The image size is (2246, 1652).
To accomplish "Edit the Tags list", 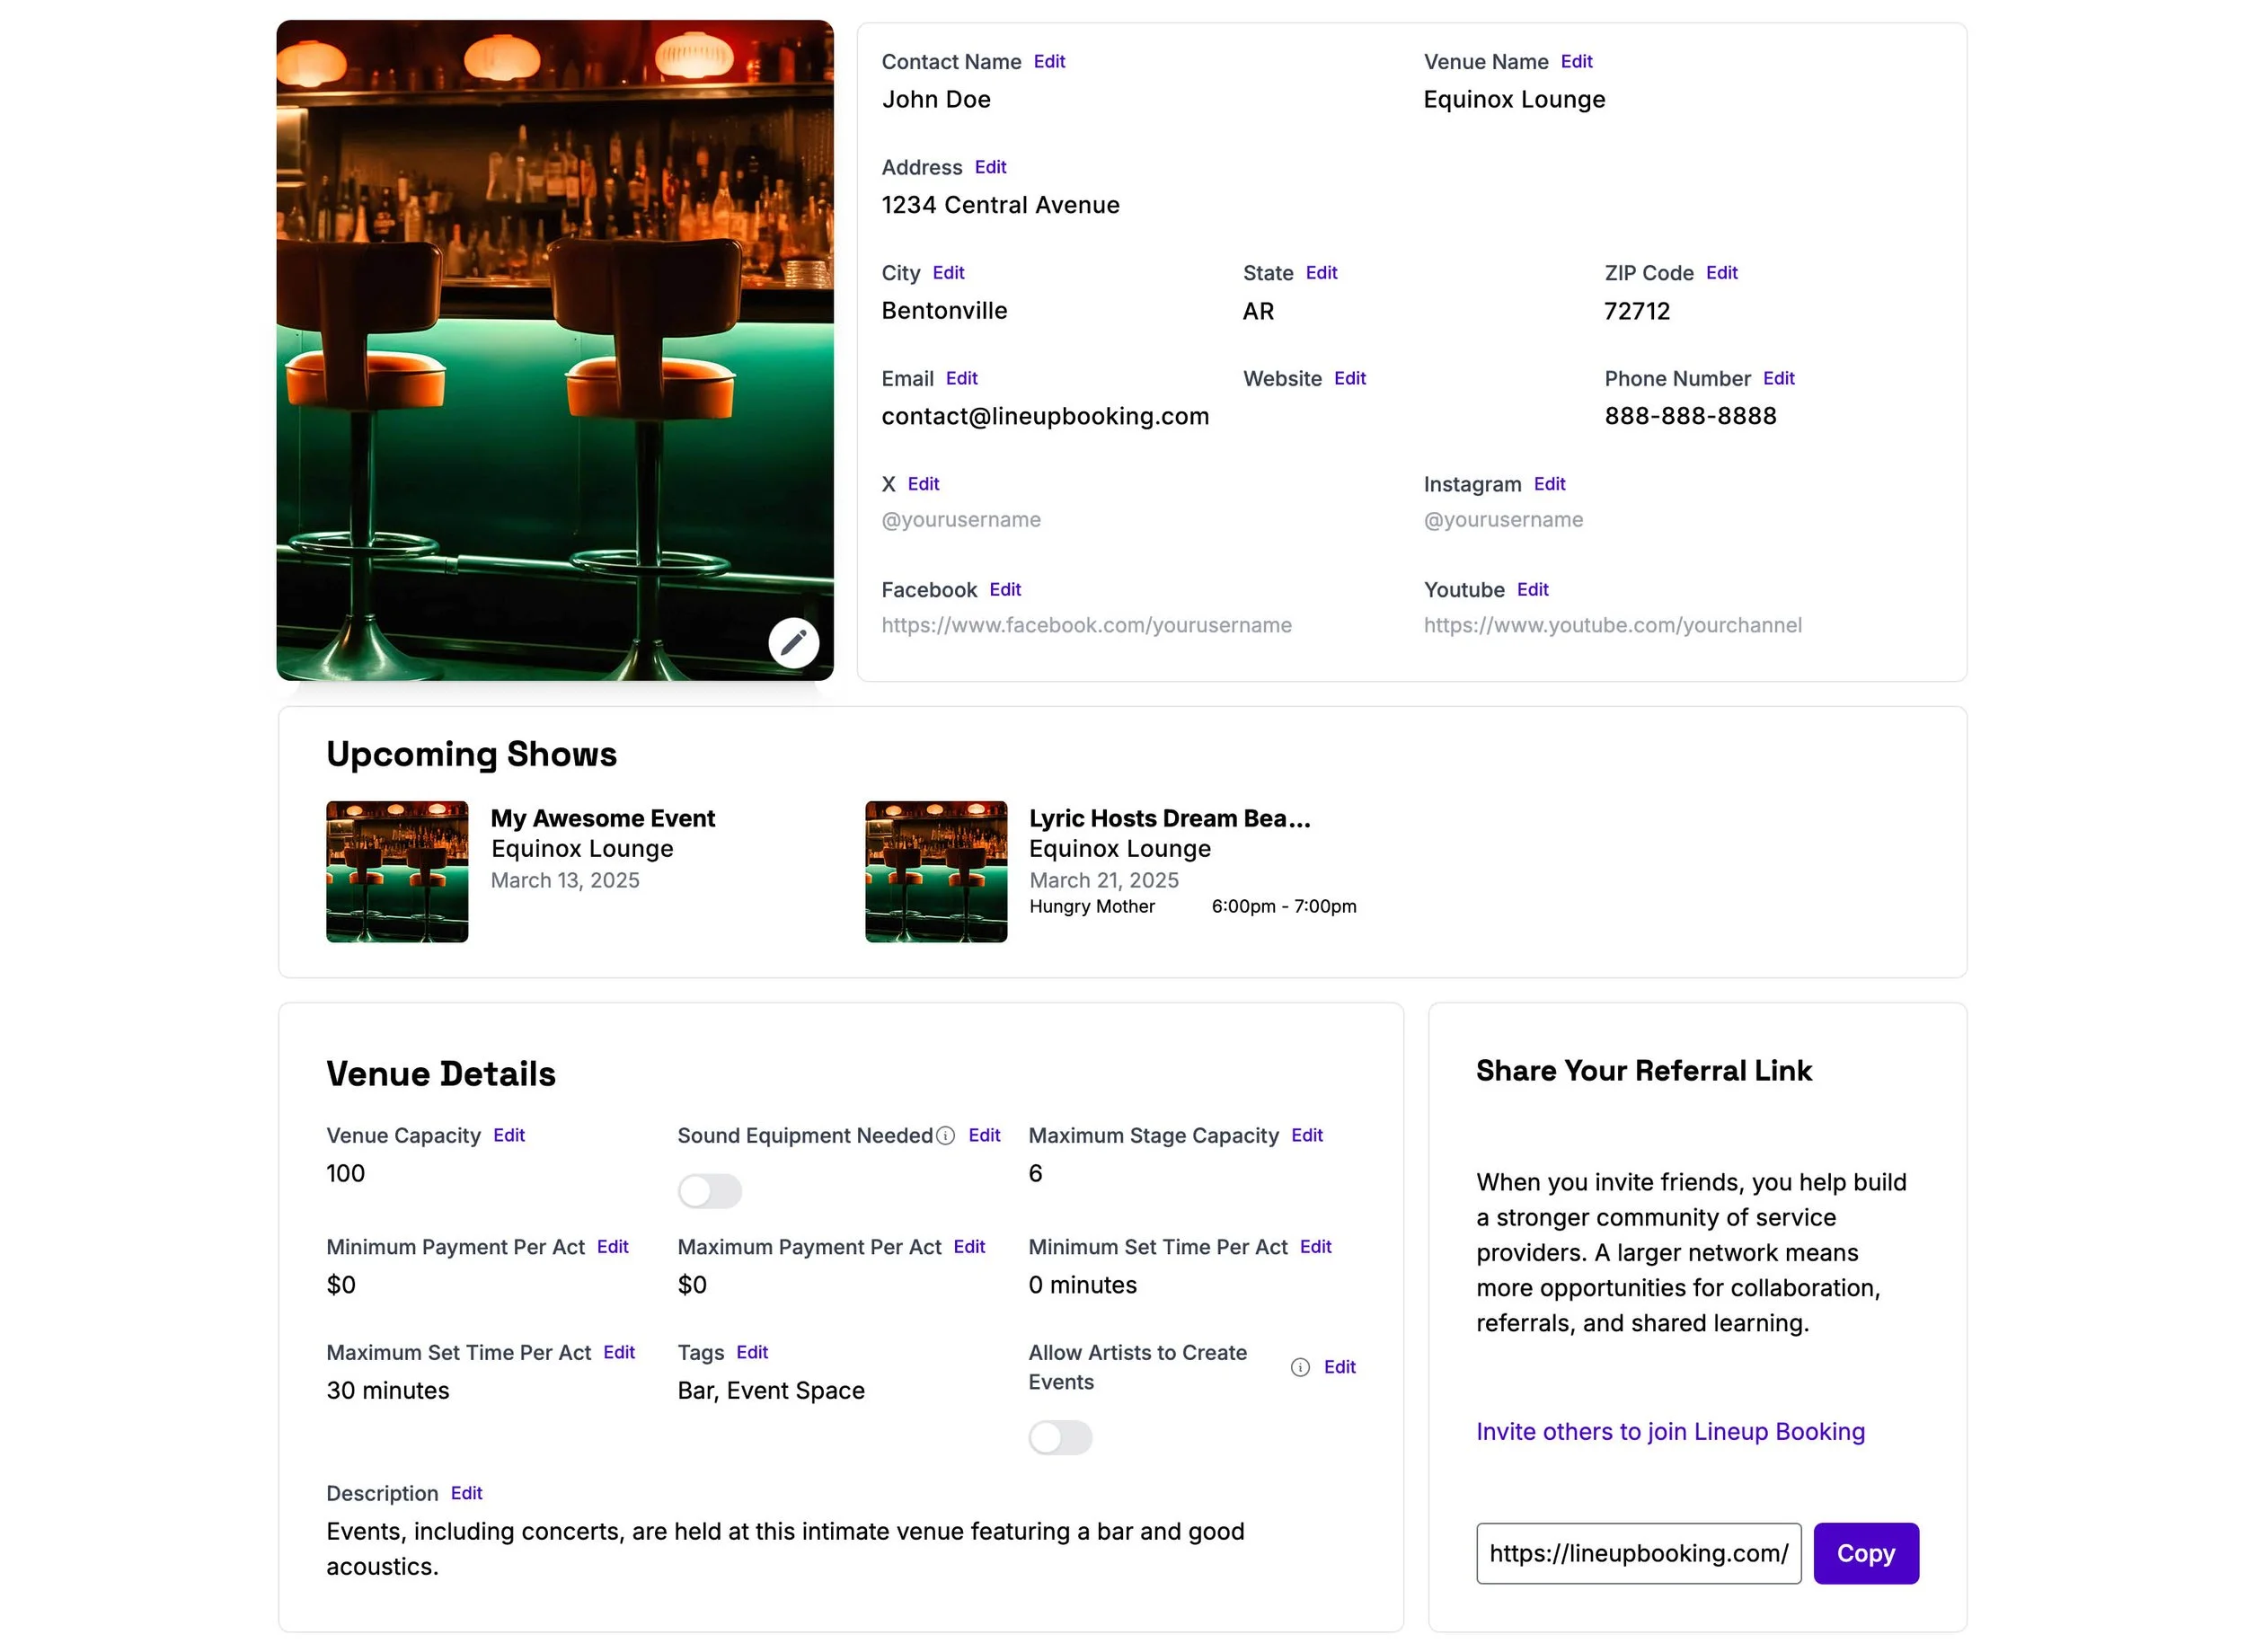I will click(x=751, y=1352).
